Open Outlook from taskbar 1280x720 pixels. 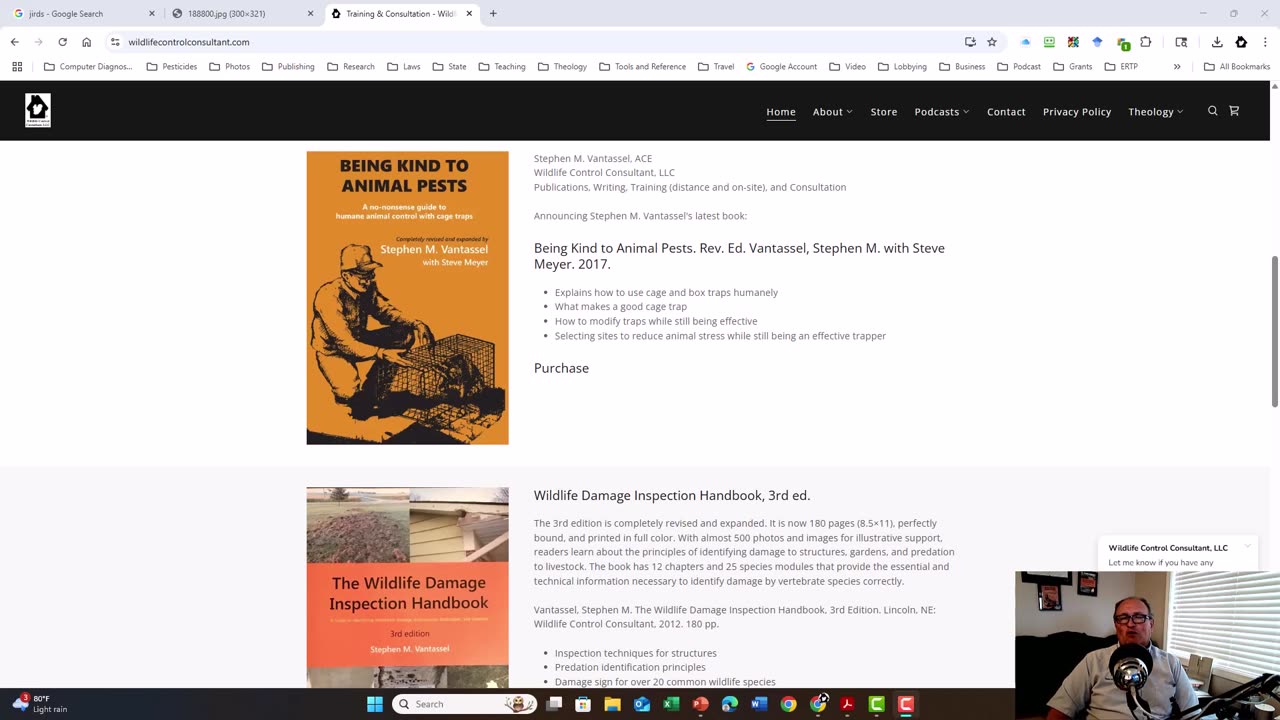tap(642, 704)
